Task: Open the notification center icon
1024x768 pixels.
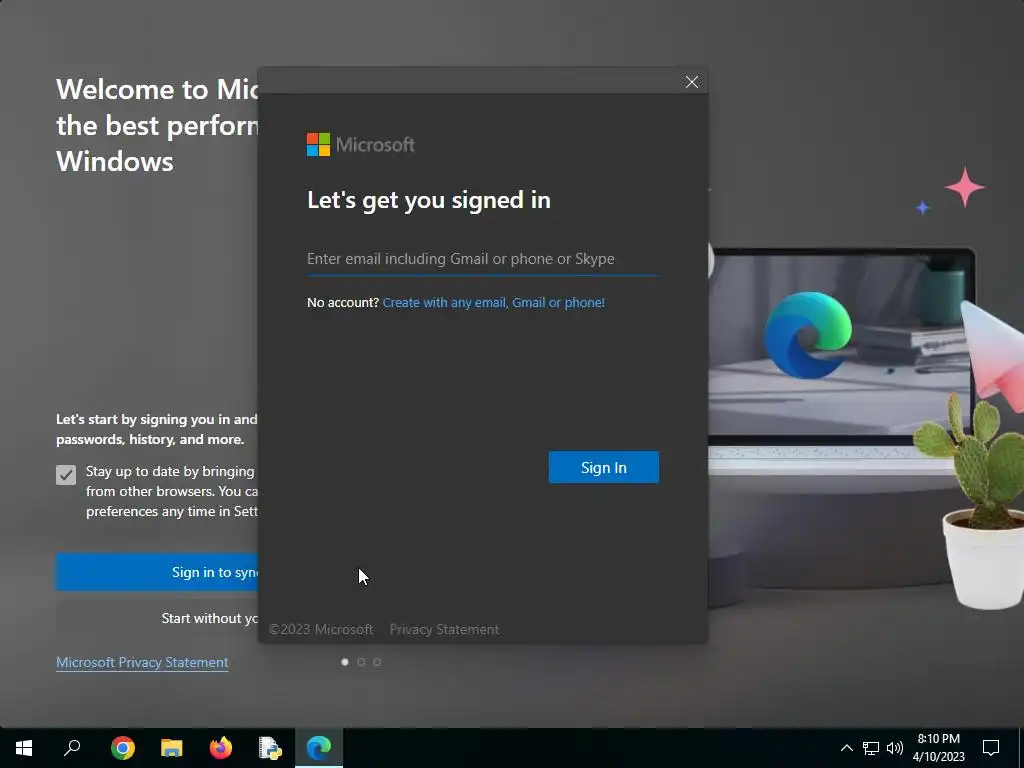Action: click(x=991, y=748)
